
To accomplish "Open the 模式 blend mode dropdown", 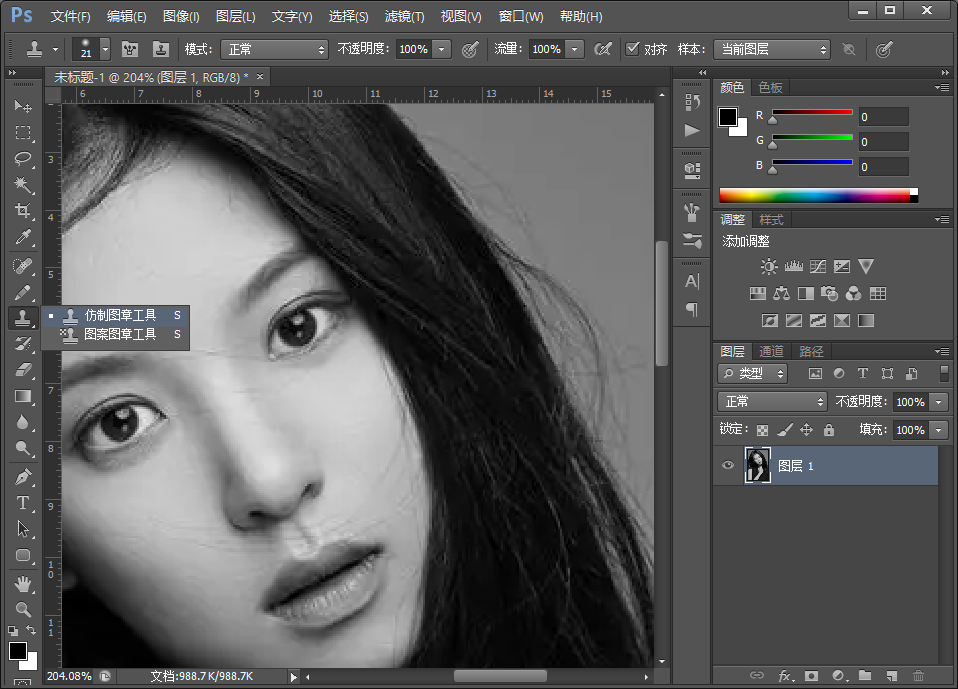I will [x=274, y=49].
